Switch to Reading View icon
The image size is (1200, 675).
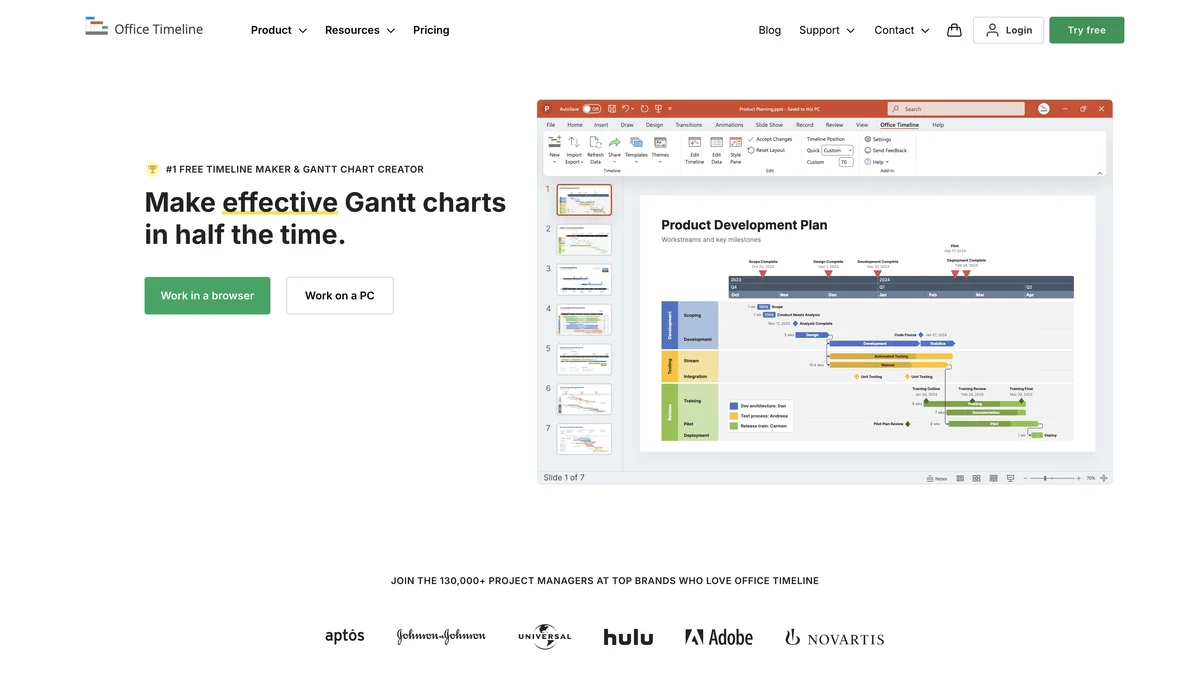coord(994,478)
